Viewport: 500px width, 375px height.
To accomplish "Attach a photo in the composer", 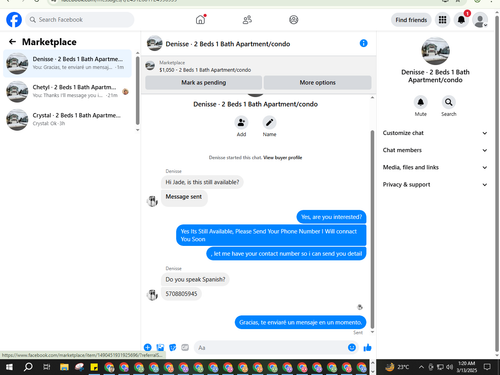I will click(x=160, y=348).
